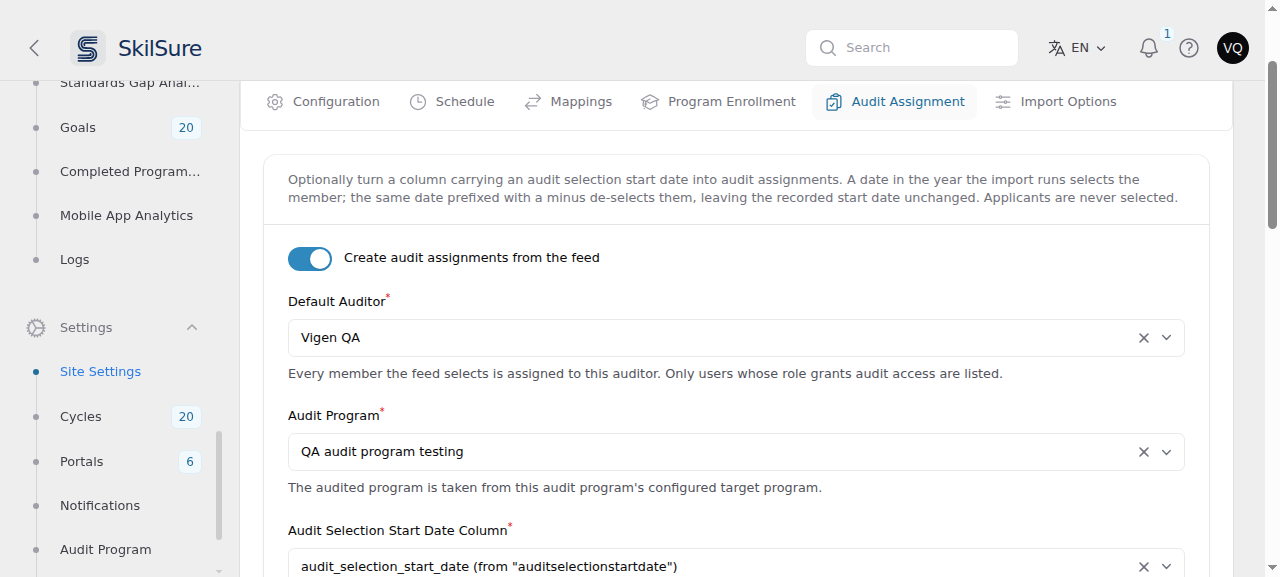Select the Audit Assignment tab

coord(895,102)
